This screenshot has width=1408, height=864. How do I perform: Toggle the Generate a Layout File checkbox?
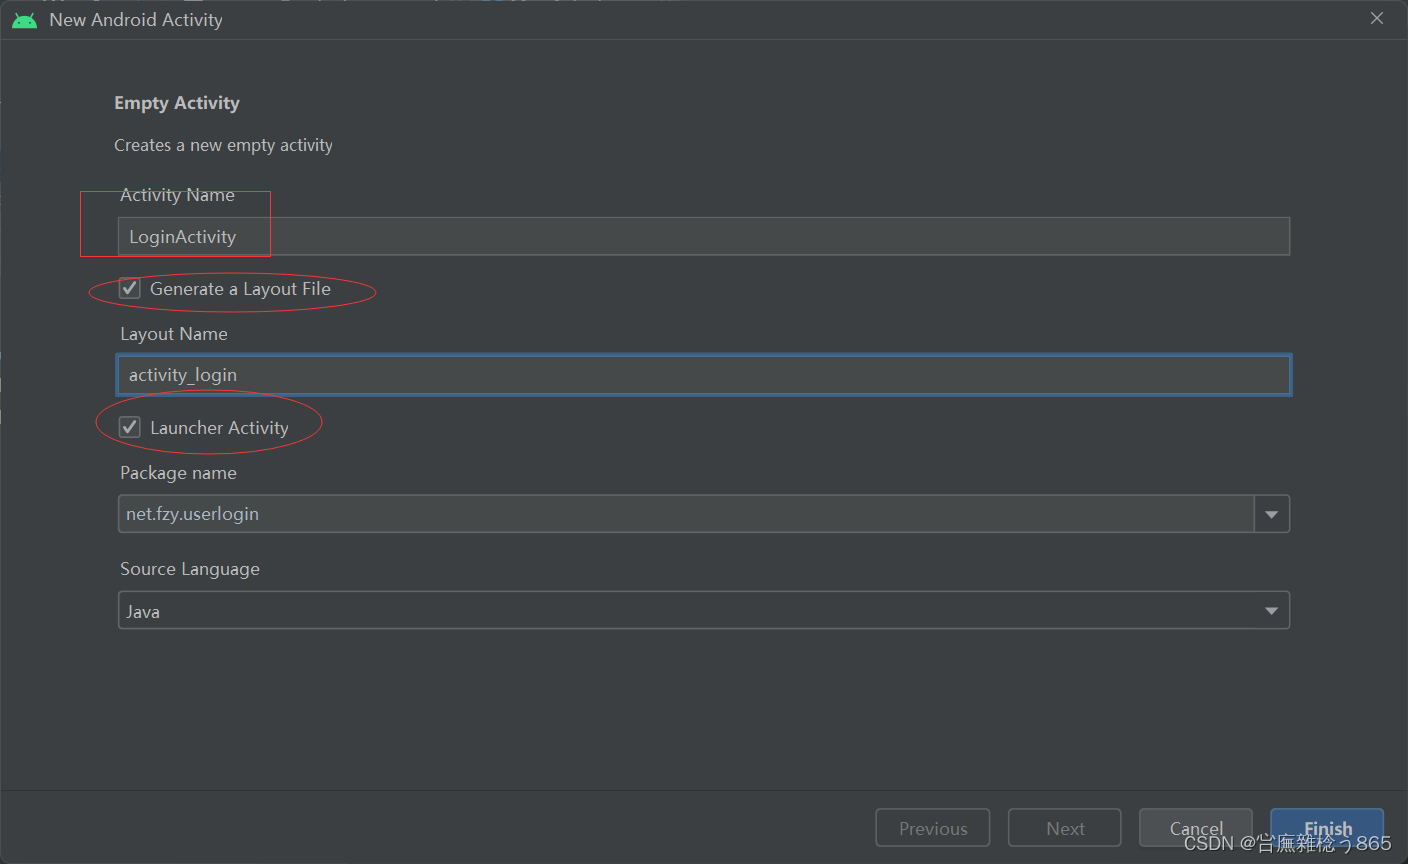130,289
